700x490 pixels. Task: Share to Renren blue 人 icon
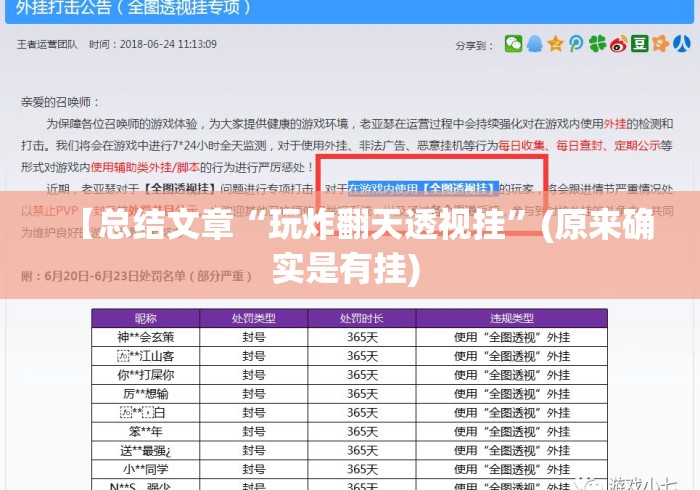pyautogui.click(x=682, y=44)
